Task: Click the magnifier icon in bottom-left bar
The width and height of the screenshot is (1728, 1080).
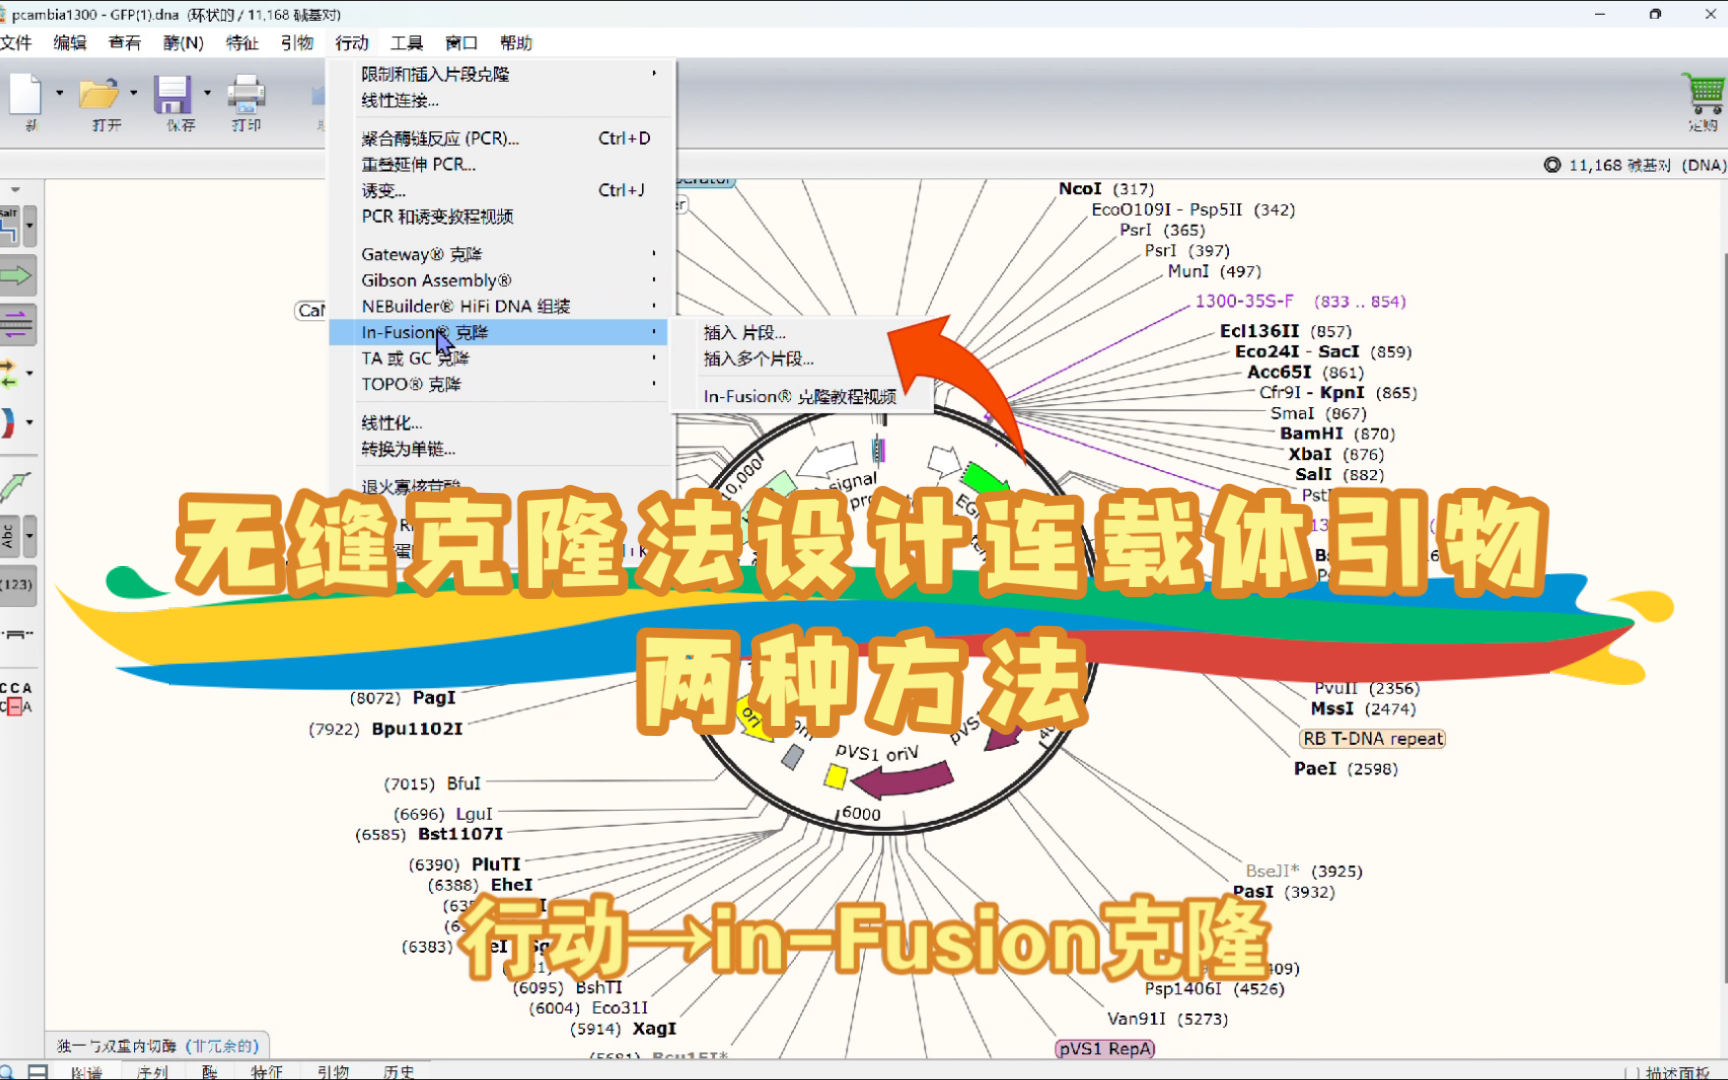Action: (6, 1072)
